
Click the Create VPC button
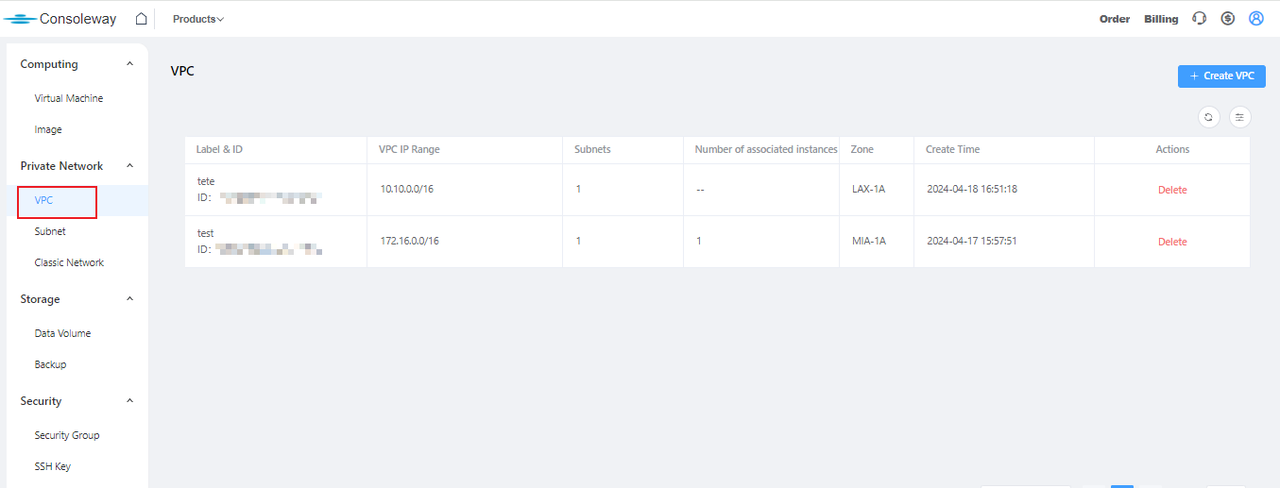click(1221, 76)
